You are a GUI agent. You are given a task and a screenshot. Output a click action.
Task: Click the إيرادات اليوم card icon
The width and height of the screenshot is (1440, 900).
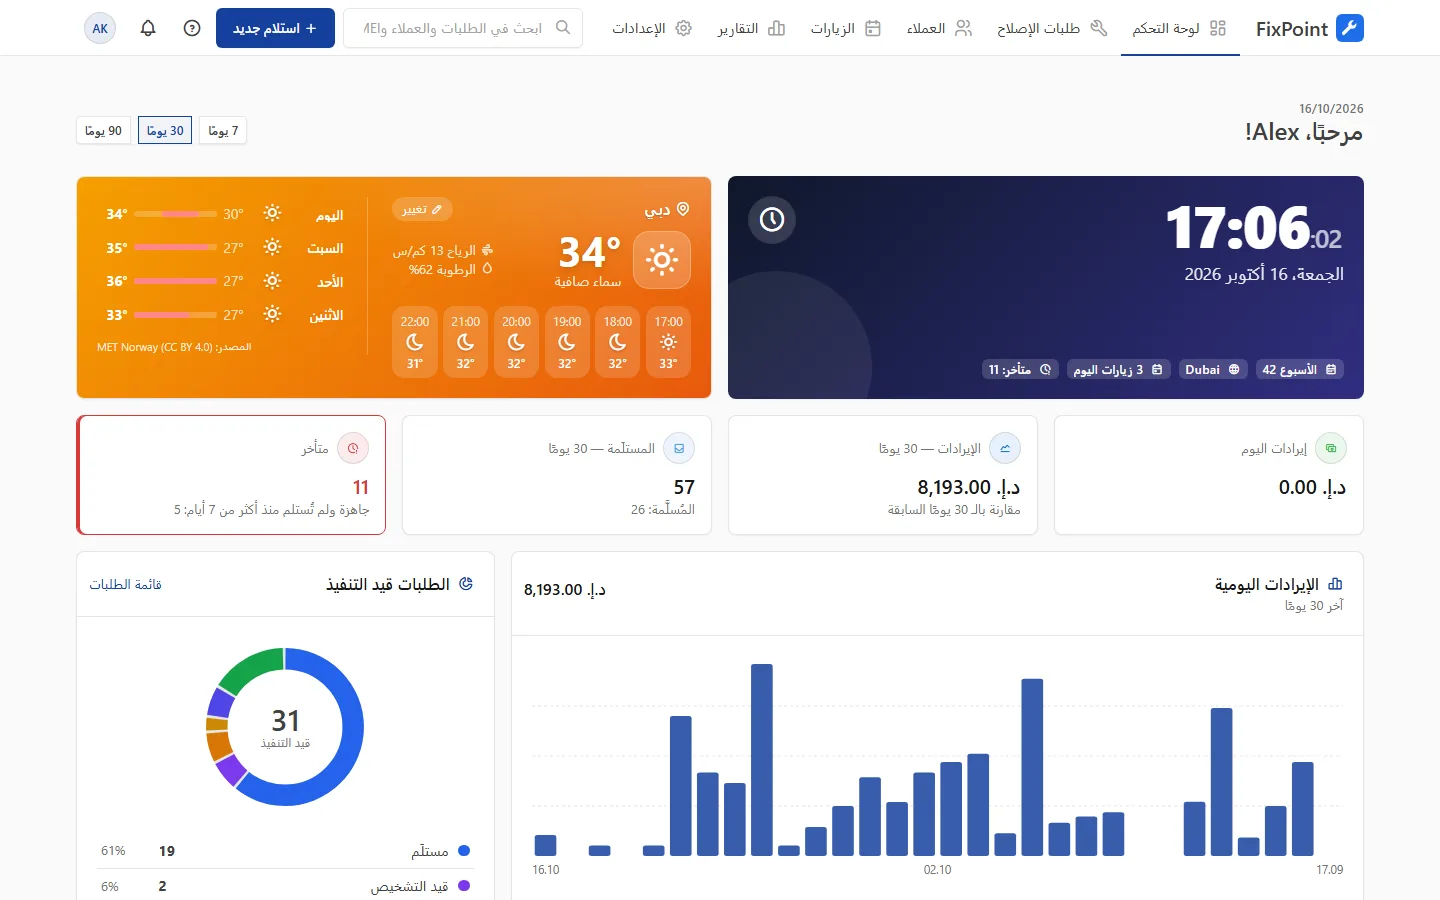pyautogui.click(x=1331, y=448)
